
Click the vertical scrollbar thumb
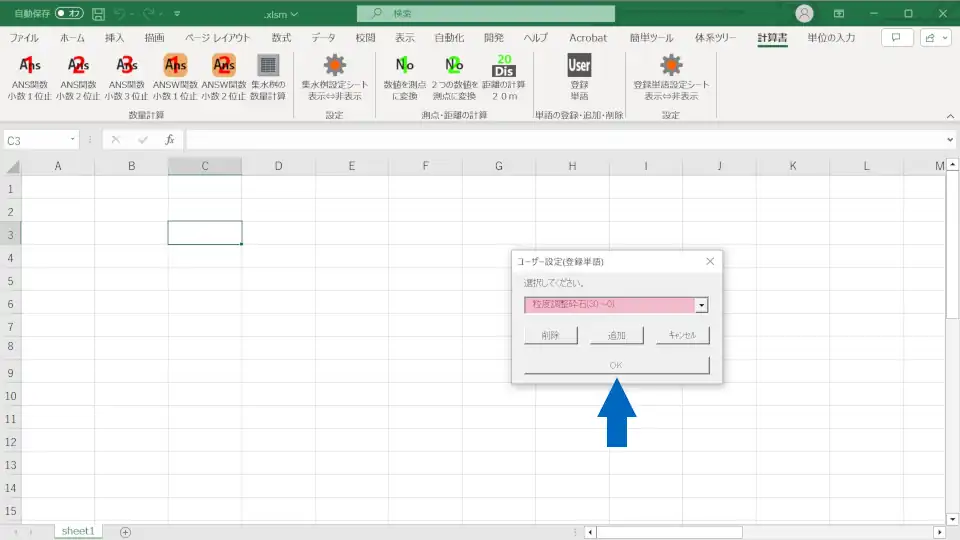pos(953,245)
